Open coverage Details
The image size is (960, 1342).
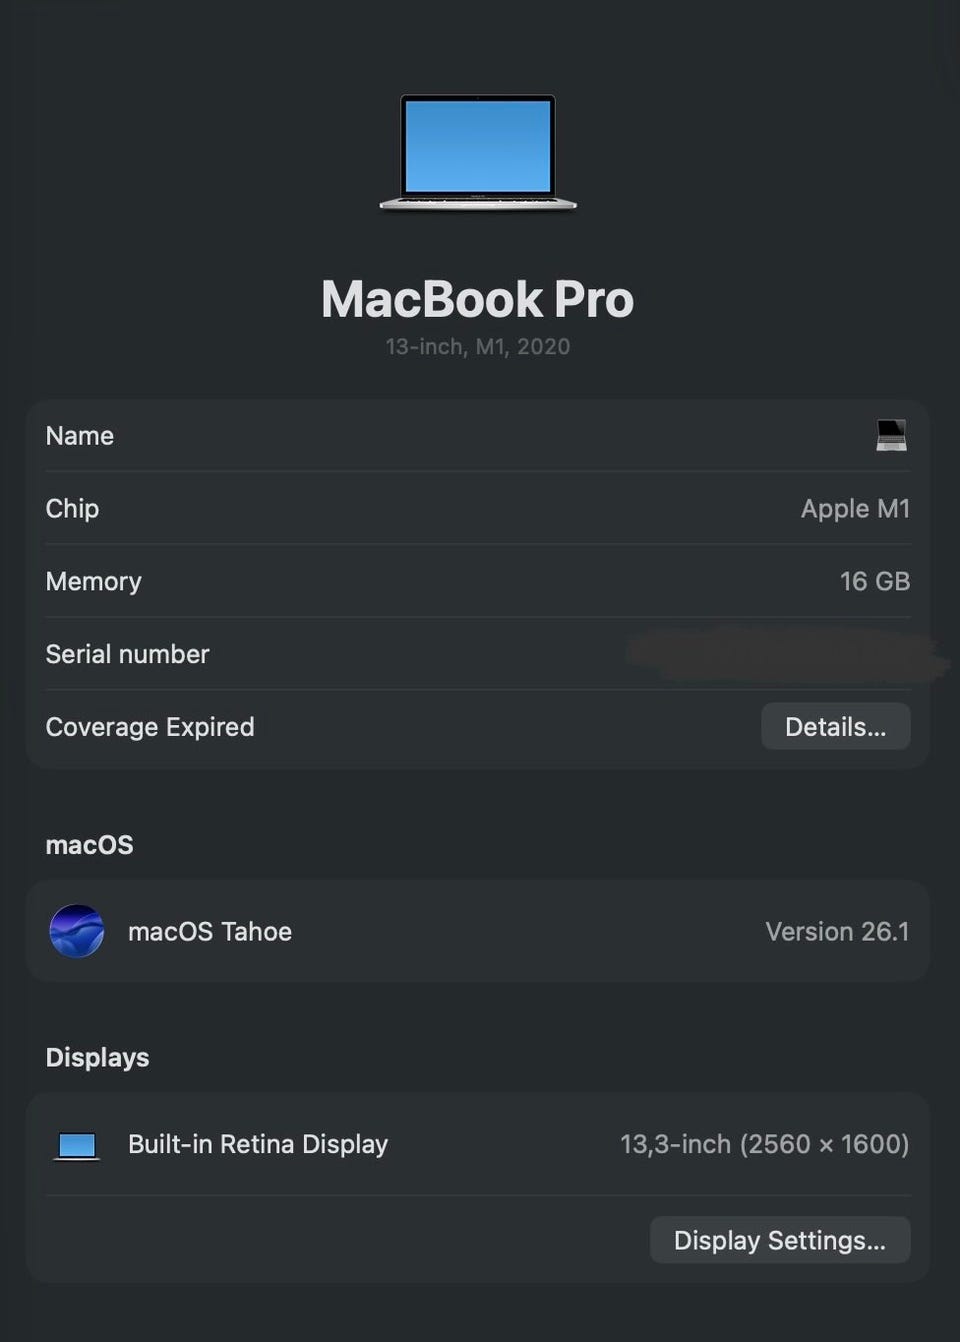coord(835,726)
